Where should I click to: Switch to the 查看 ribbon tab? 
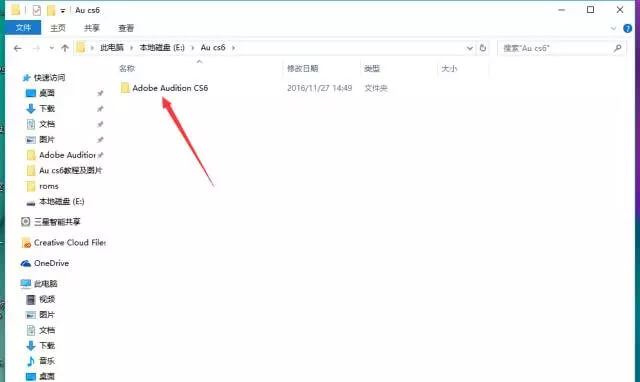[126, 28]
